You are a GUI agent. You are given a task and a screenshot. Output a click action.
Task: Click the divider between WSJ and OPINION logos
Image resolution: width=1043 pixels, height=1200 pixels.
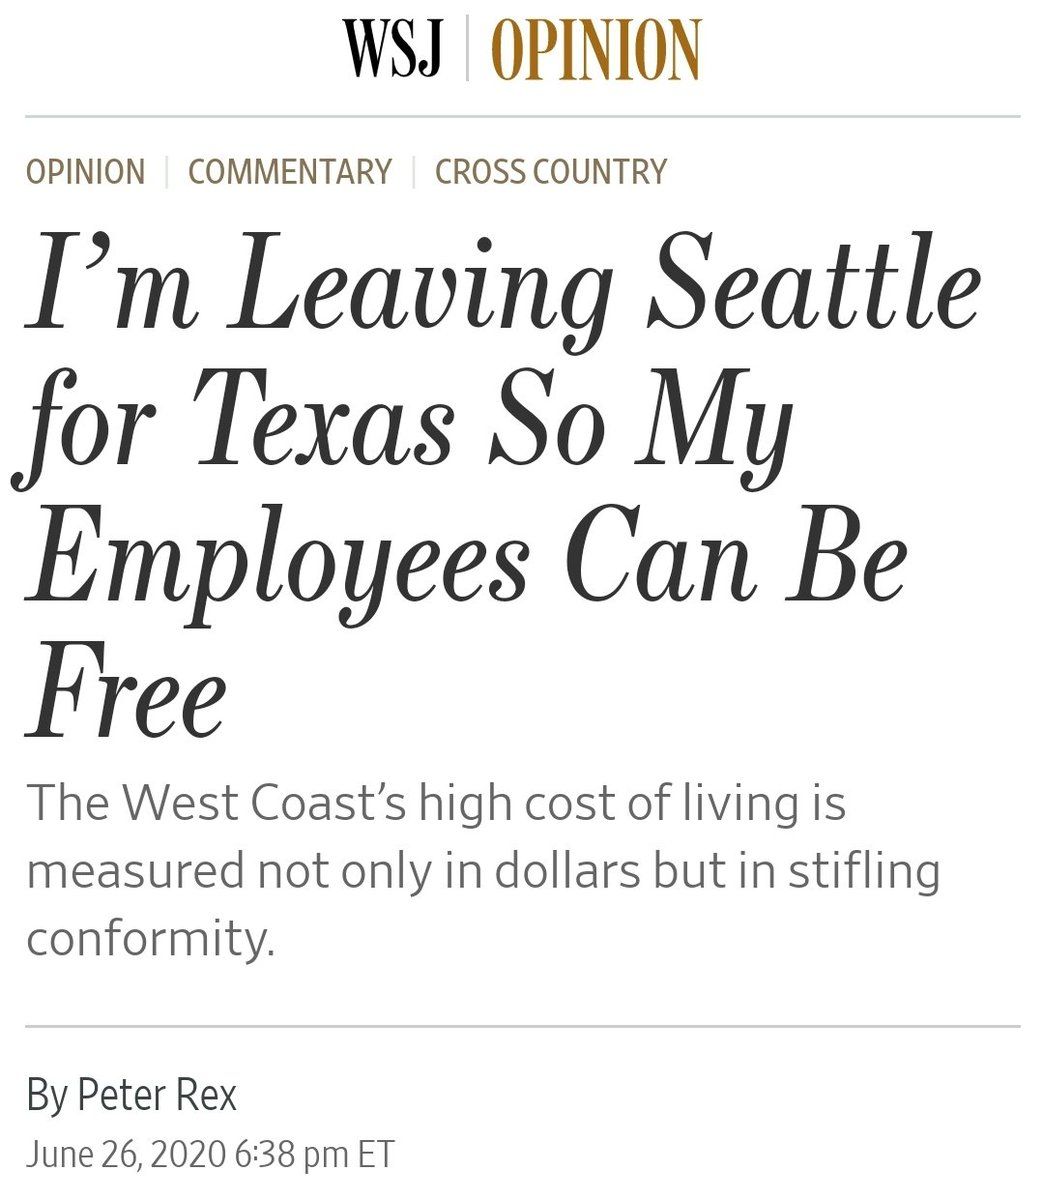466,49
